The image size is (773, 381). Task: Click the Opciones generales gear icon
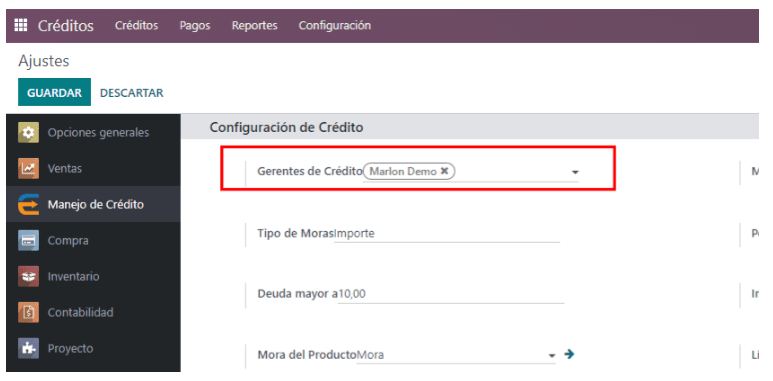tap(28, 133)
